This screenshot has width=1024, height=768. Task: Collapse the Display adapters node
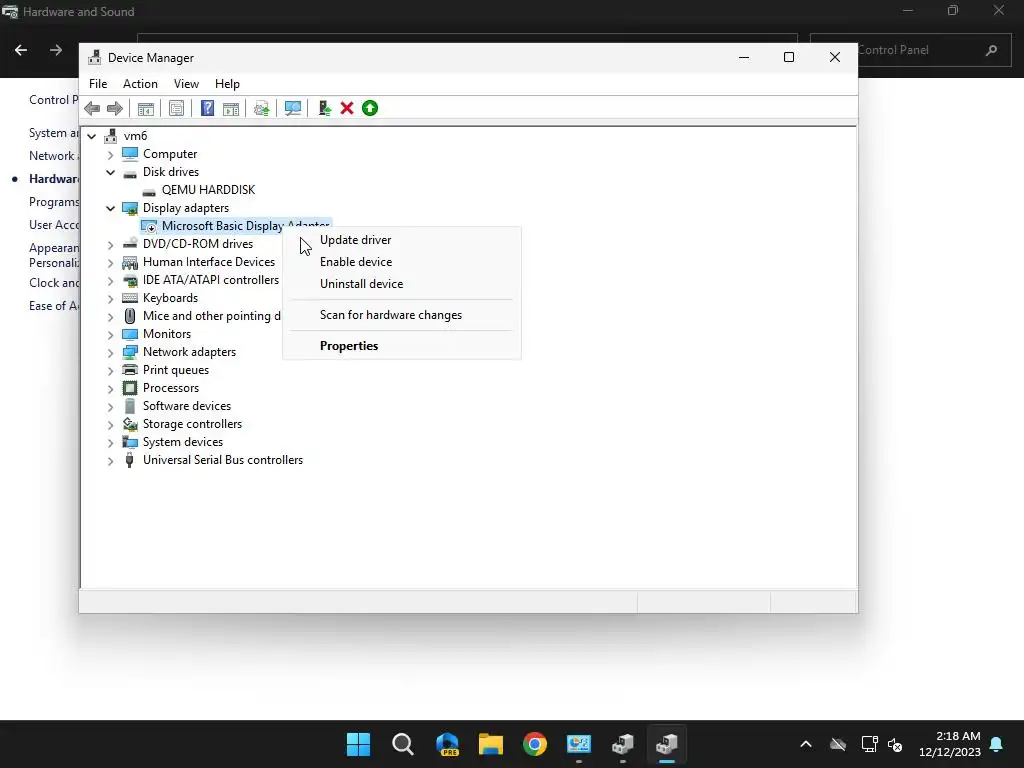[x=110, y=208]
